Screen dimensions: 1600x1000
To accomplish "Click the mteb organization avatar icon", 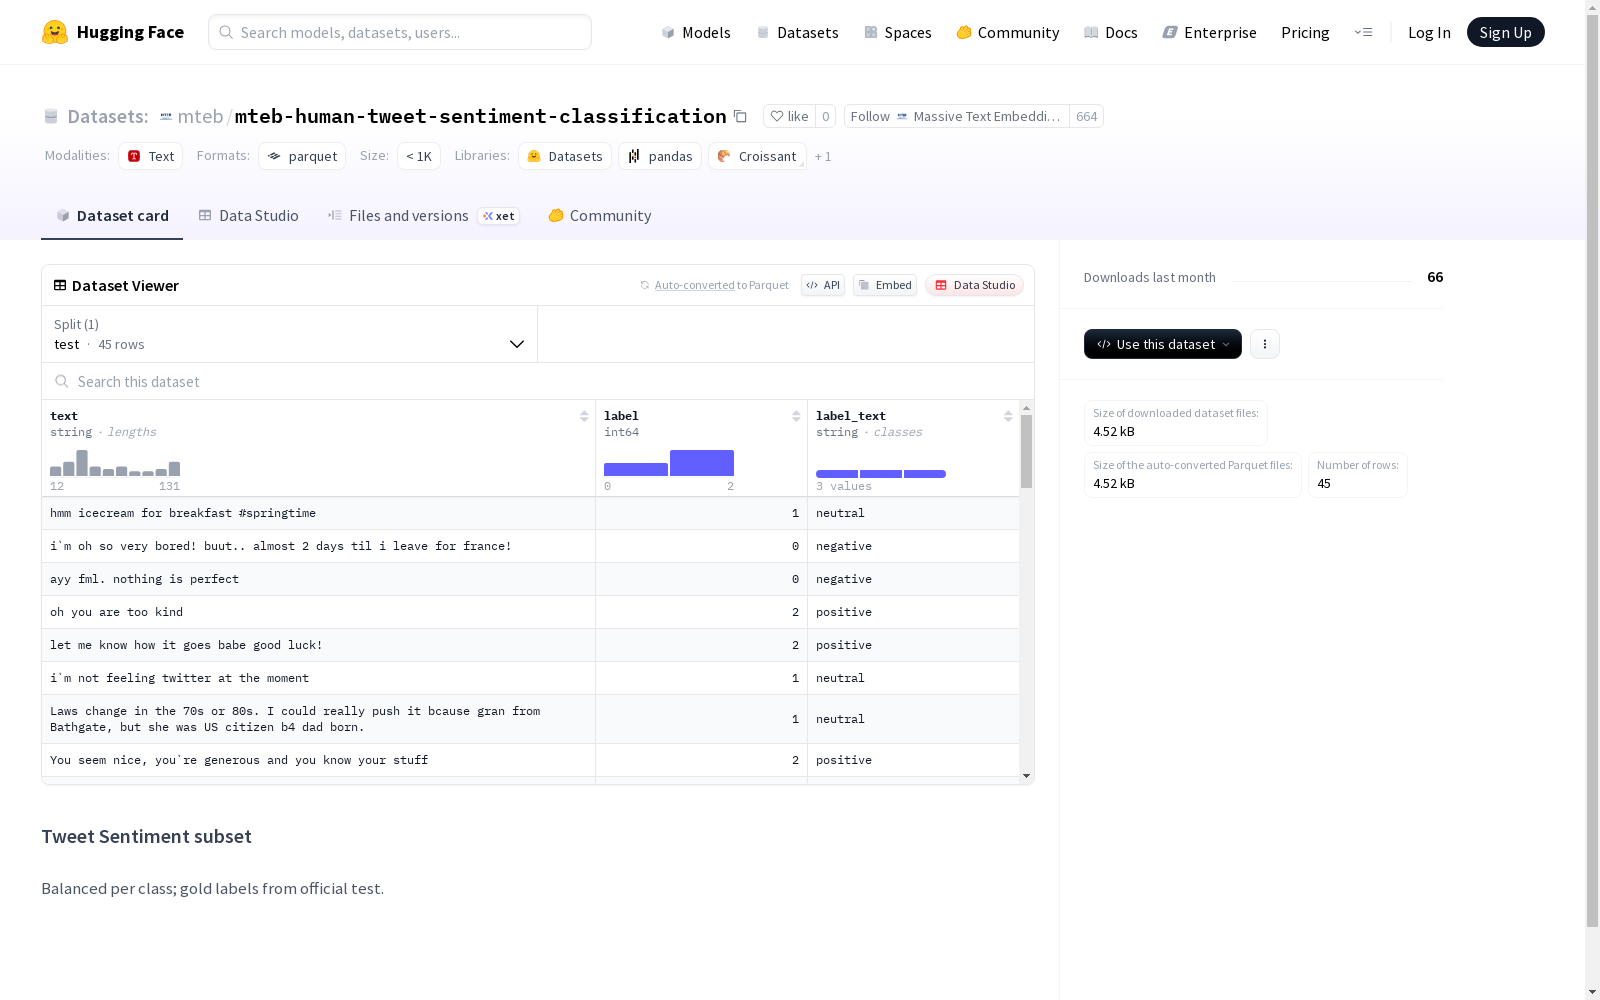I will pos(166,116).
